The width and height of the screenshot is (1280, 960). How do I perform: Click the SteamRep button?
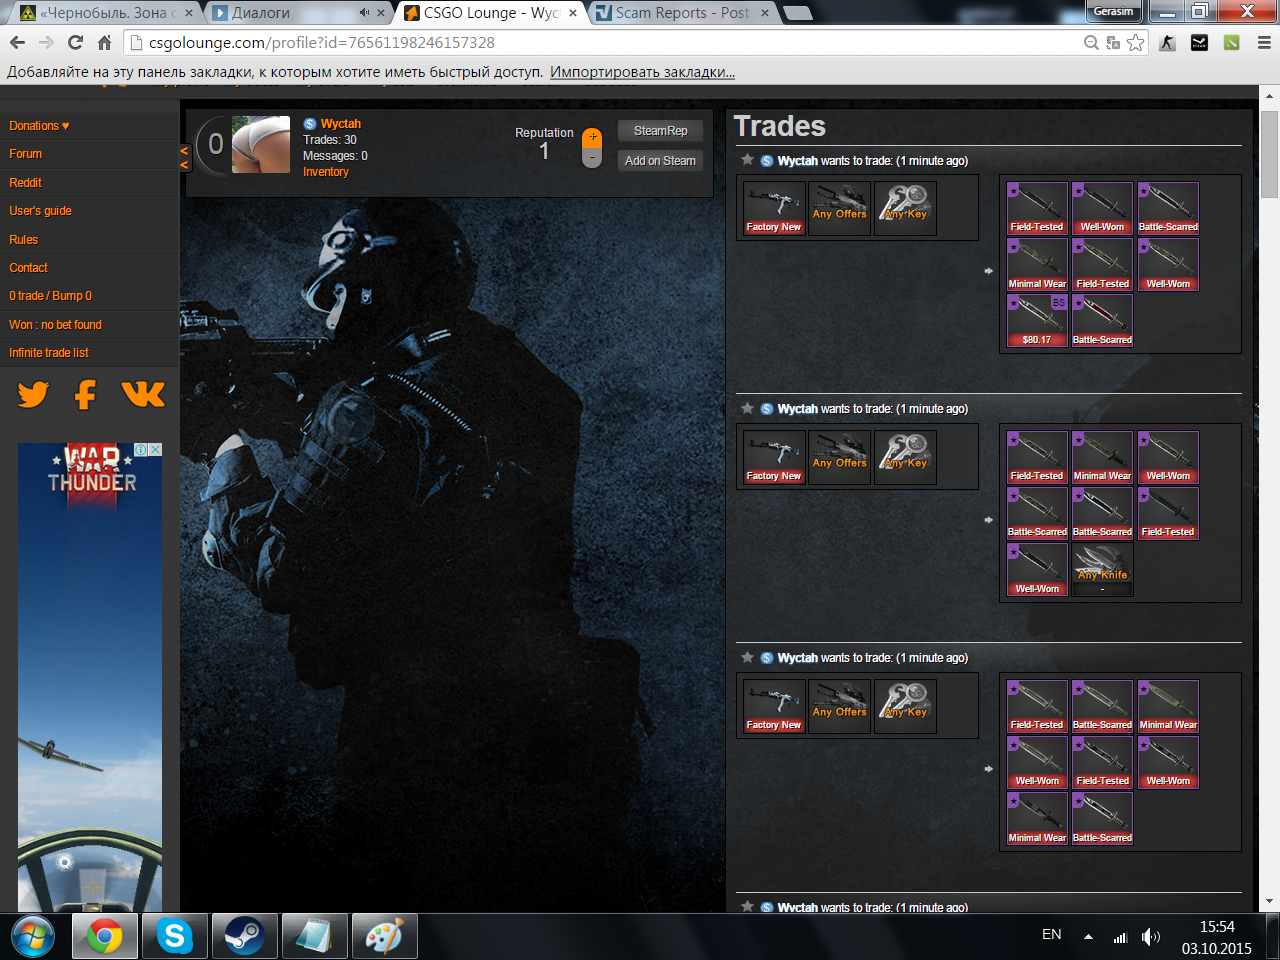tap(660, 131)
